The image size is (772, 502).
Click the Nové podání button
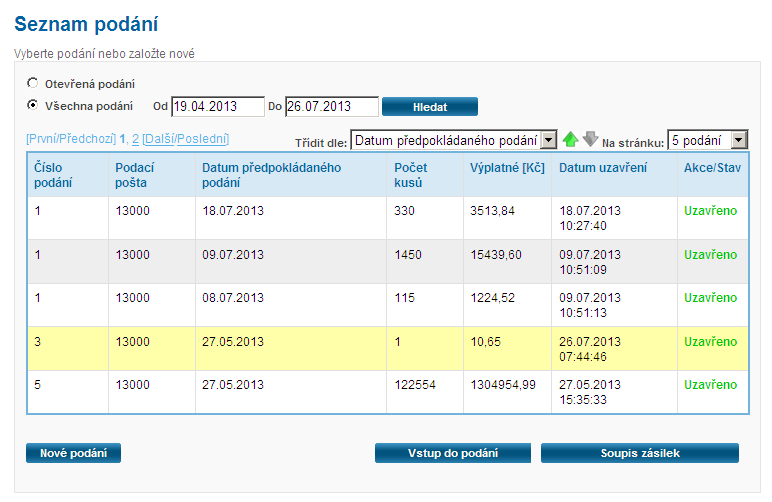click(x=73, y=454)
